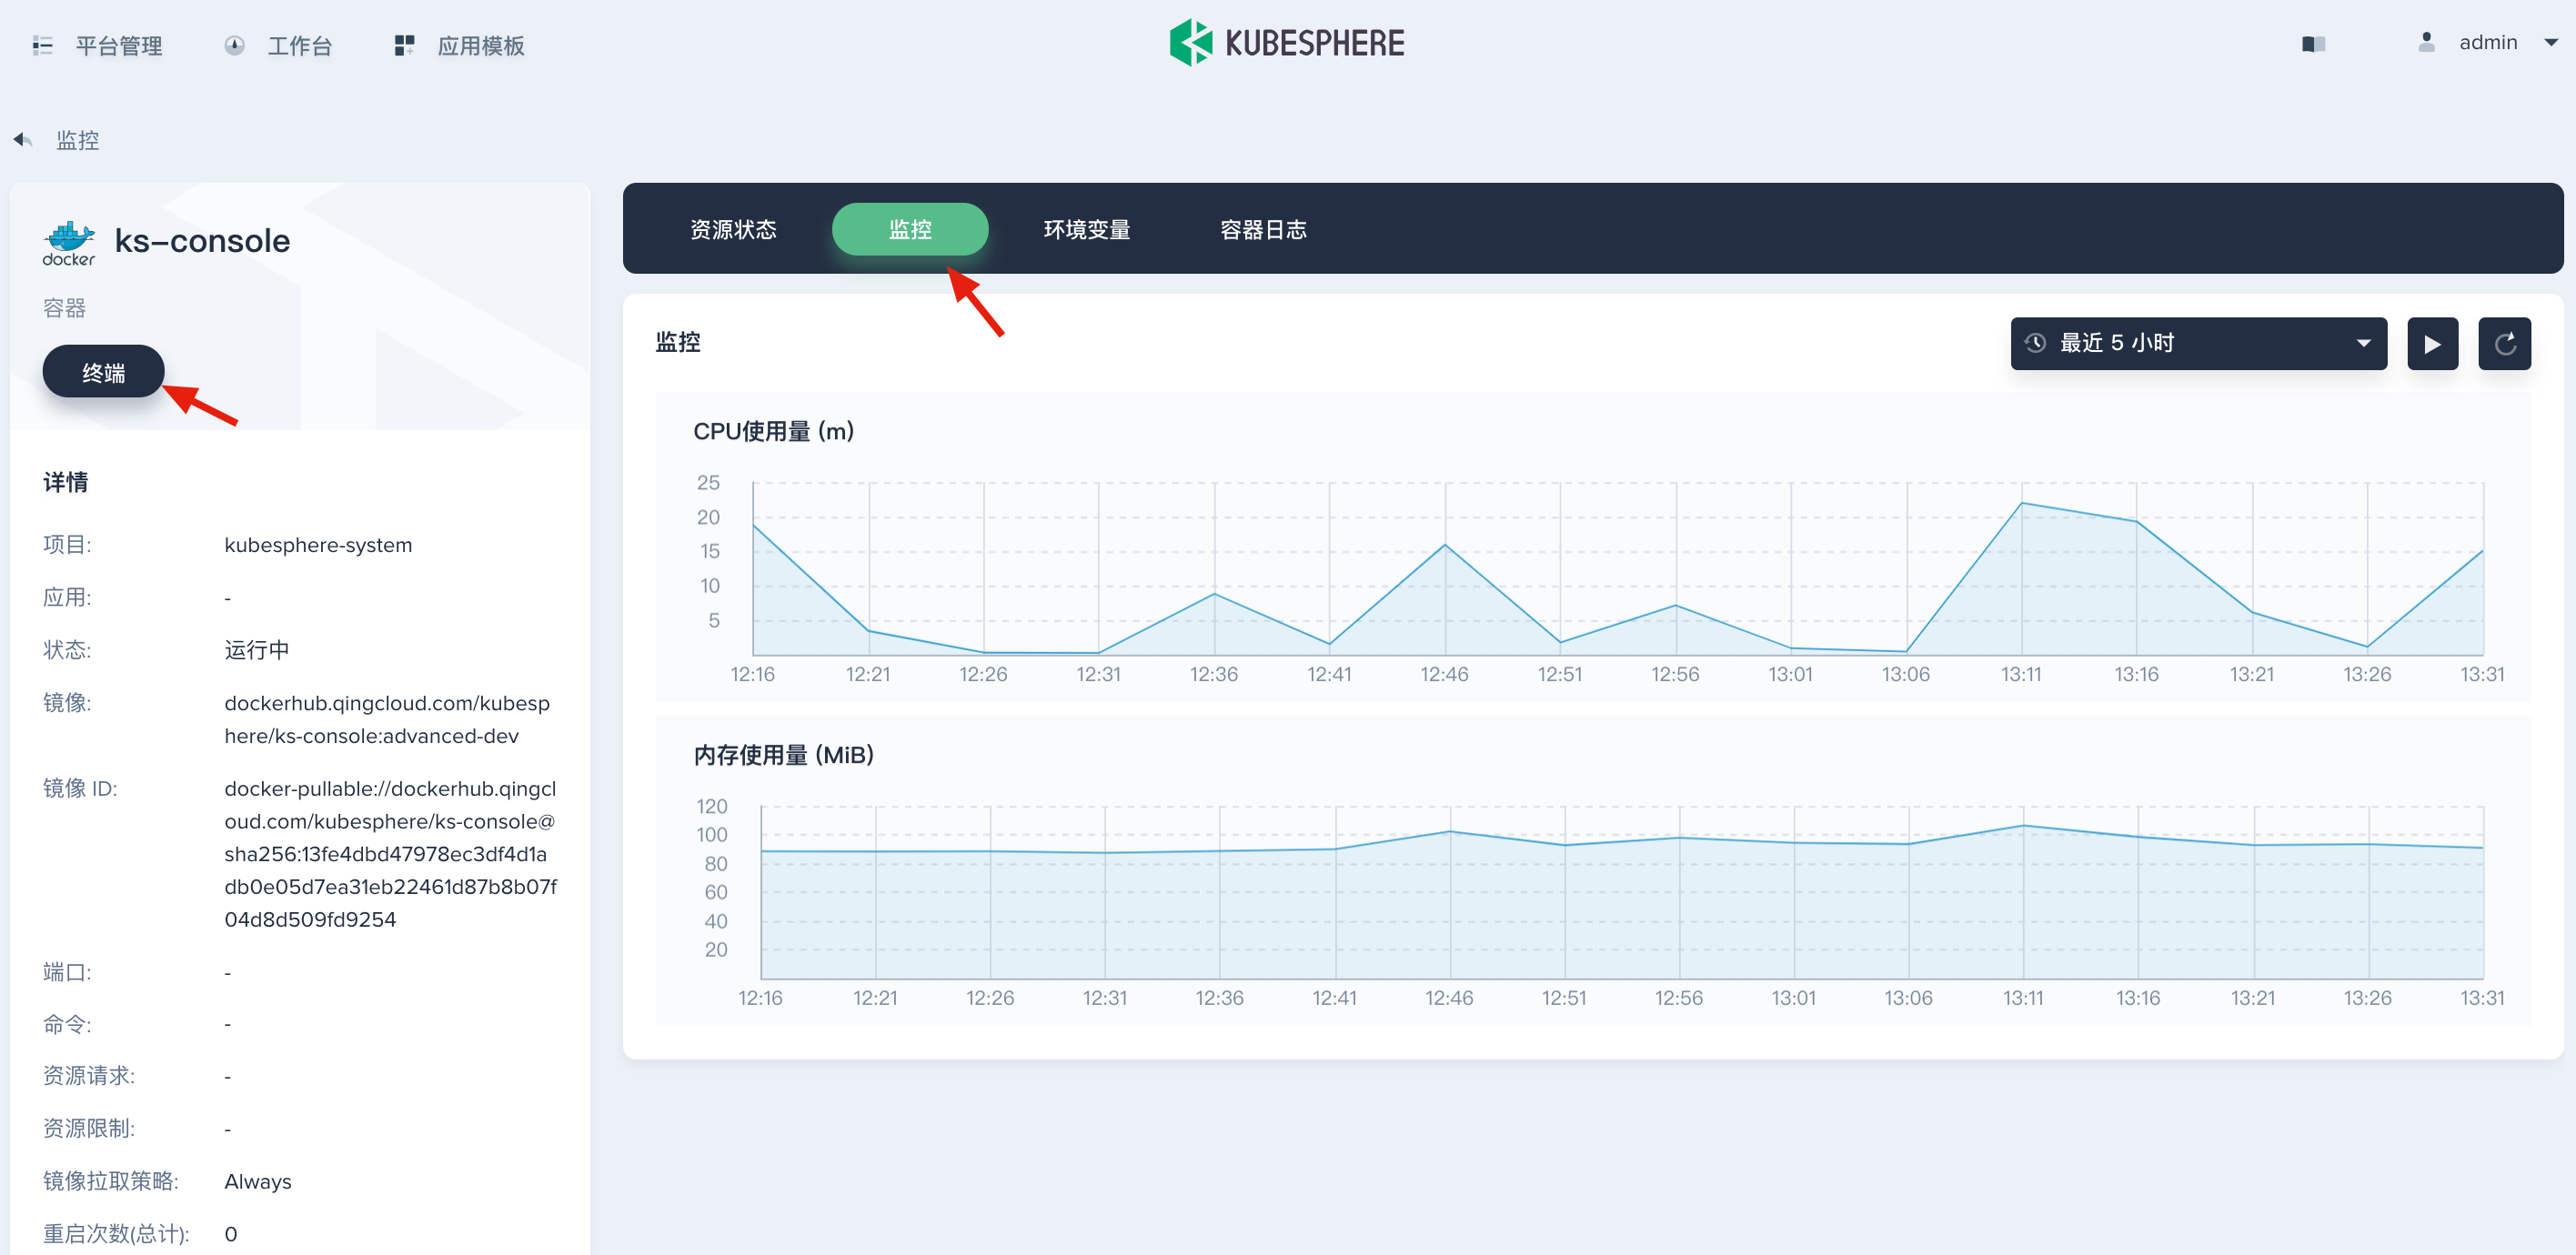Click the documentation book icon

click(x=2313, y=44)
